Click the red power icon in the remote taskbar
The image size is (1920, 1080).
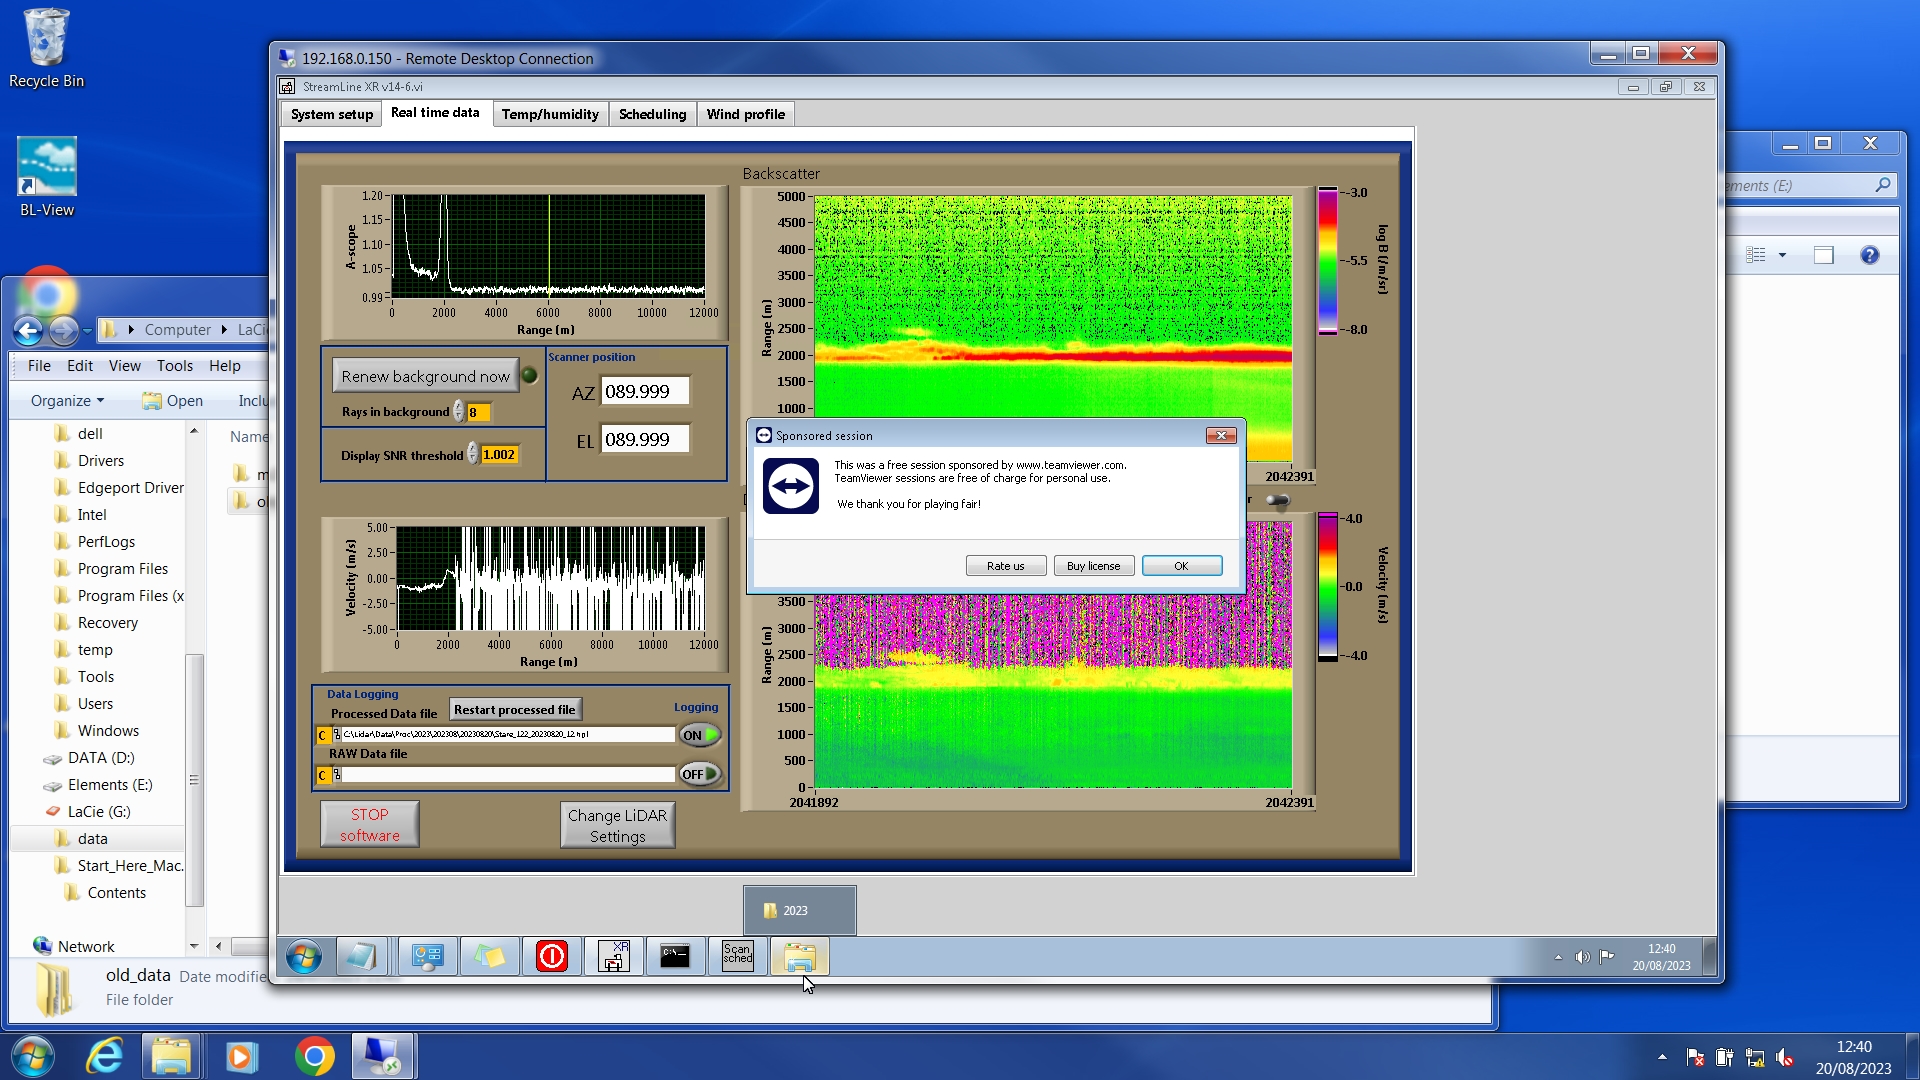[x=551, y=957]
